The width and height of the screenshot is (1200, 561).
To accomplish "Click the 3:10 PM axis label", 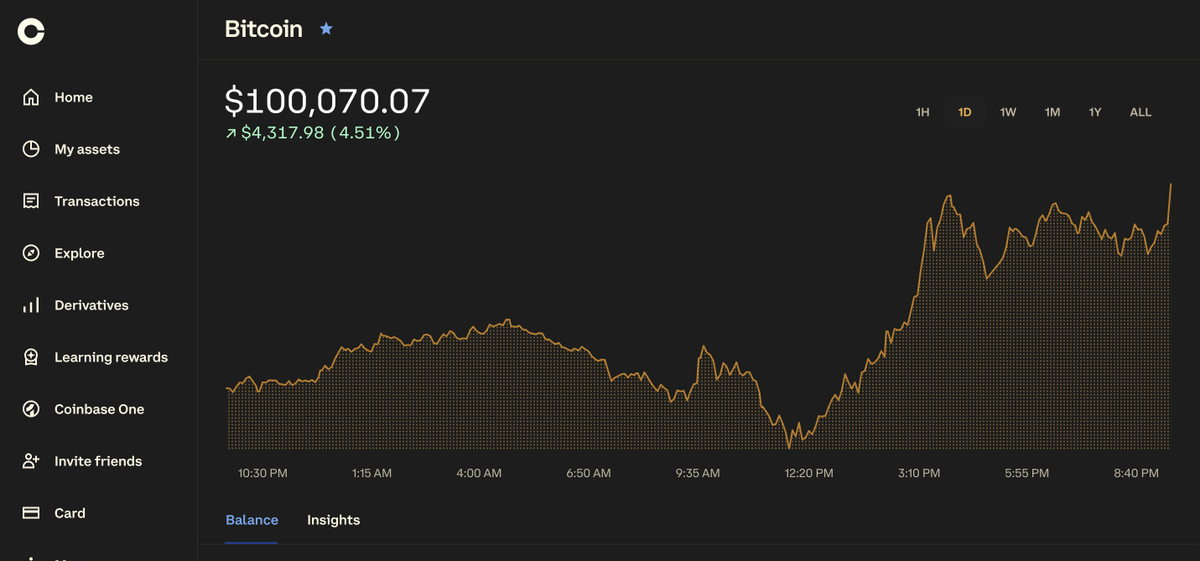I will (x=918, y=473).
